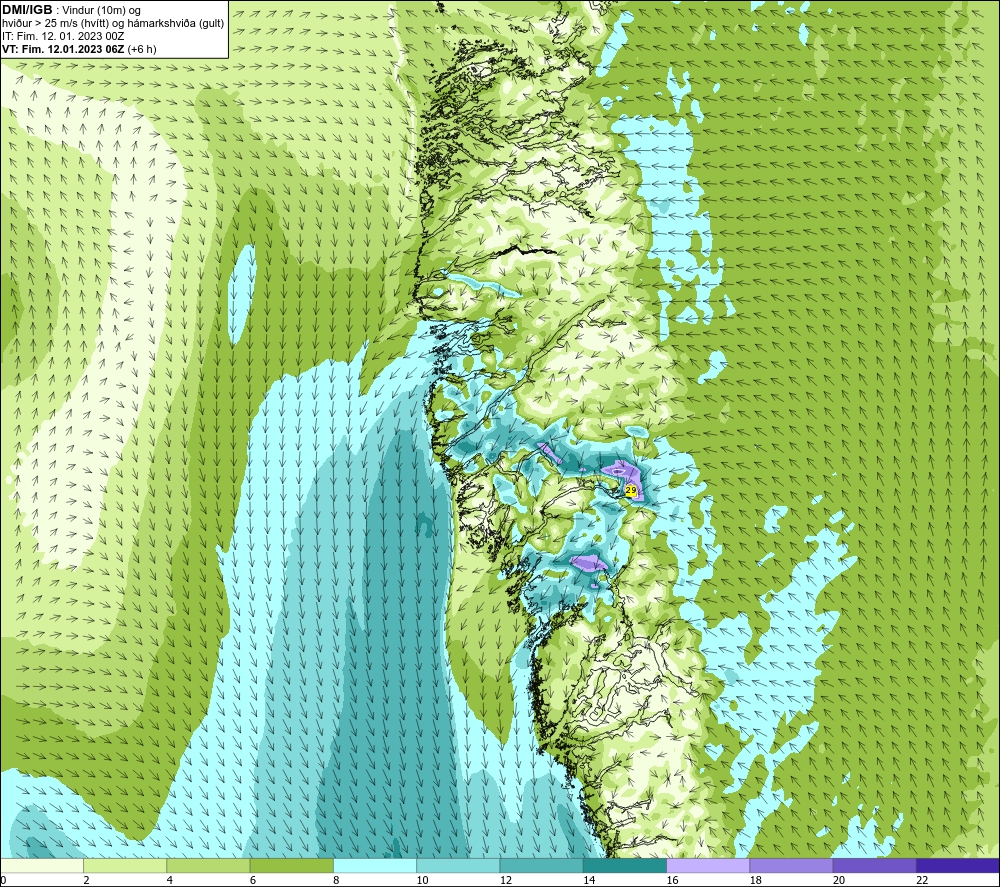This screenshot has width=1000, height=887.
Task: Click the legend scale value 12
Action: [506, 880]
